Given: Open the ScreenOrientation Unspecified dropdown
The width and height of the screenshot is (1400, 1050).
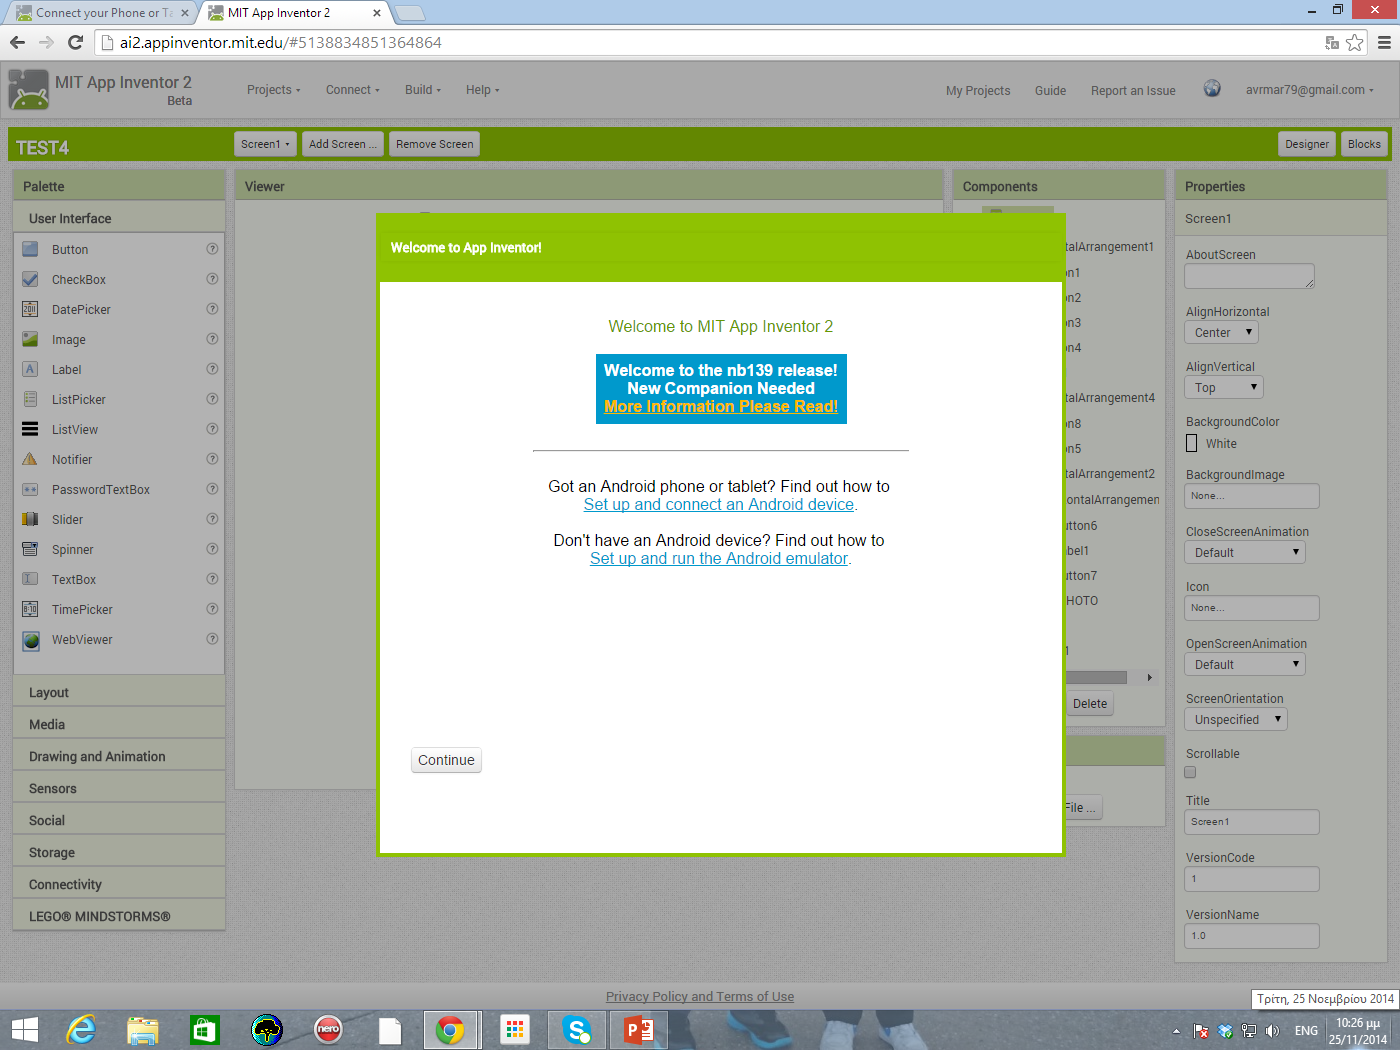Looking at the screenshot, I should pos(1236,719).
